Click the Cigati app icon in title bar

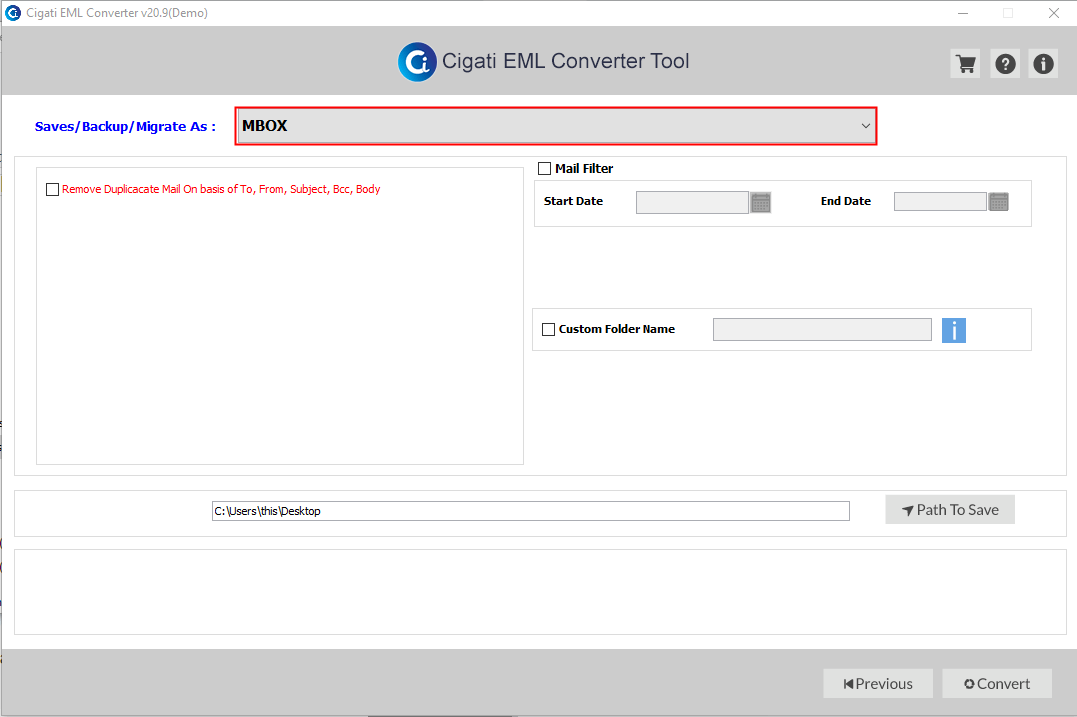coord(13,13)
